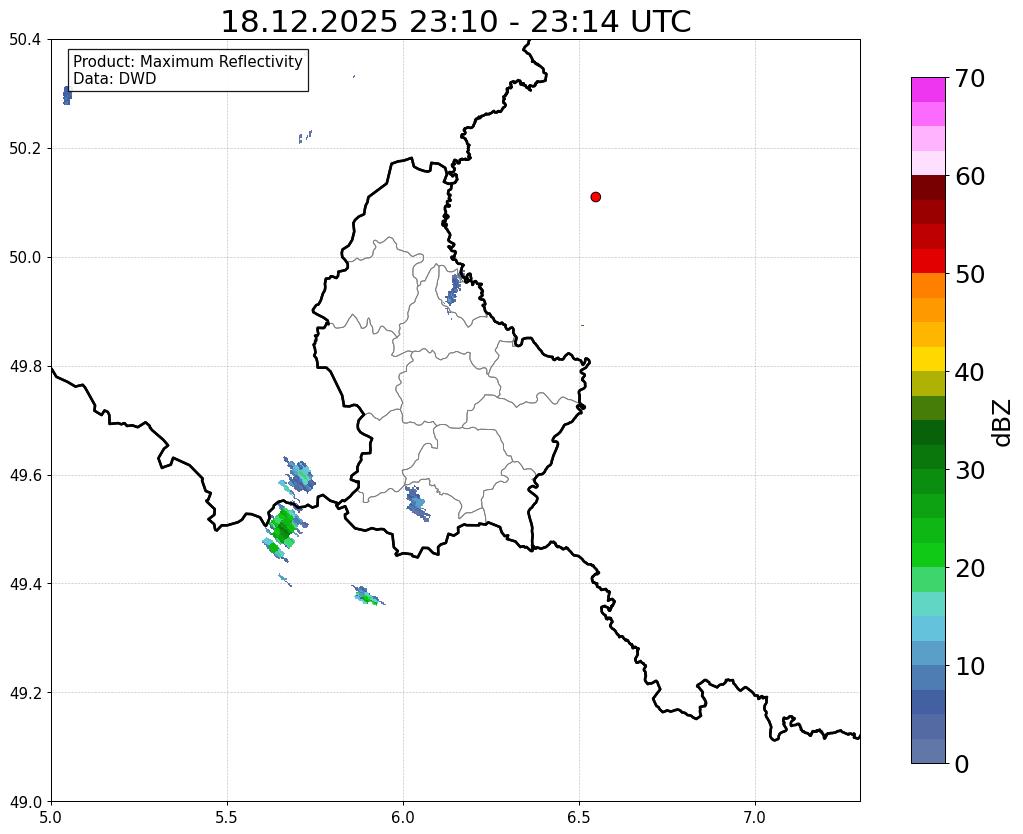The image size is (1023, 834).
Task: Click the 'Product: Maximum Reflectivity' label
Action: (x=188, y=61)
